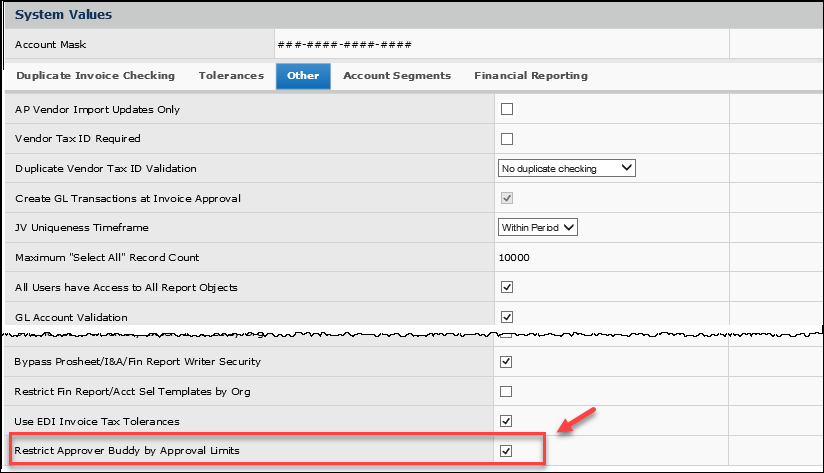Image resolution: width=824 pixels, height=473 pixels.
Task: Open the Tolerances tab
Action: pyautogui.click(x=231, y=76)
